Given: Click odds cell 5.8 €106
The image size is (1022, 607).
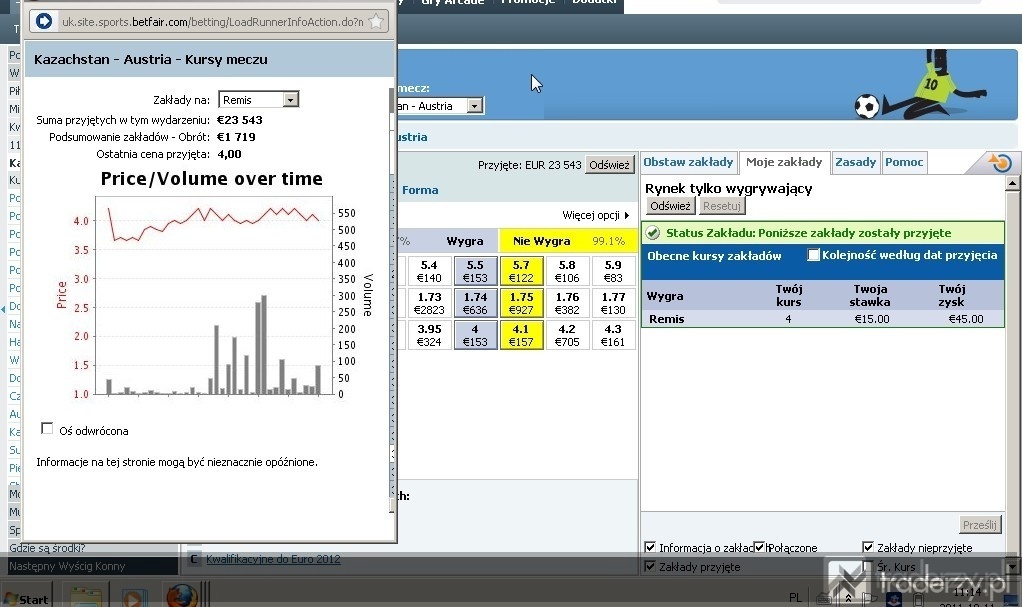Looking at the screenshot, I should [x=567, y=271].
